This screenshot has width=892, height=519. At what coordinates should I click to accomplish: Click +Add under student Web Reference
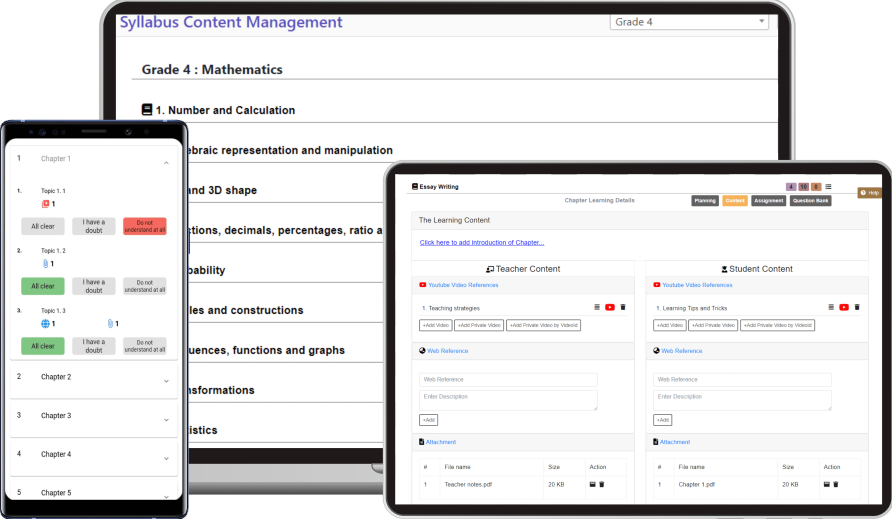tap(662, 420)
